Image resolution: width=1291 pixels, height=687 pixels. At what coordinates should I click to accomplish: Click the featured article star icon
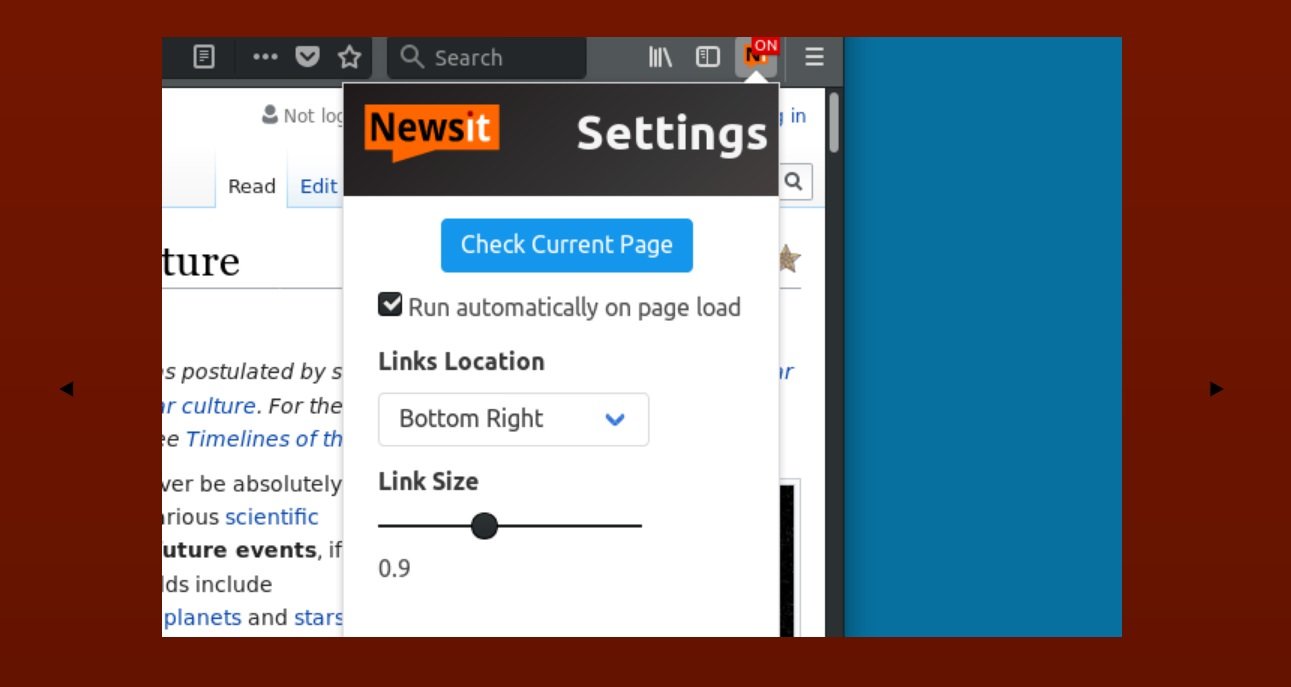pyautogui.click(x=789, y=259)
